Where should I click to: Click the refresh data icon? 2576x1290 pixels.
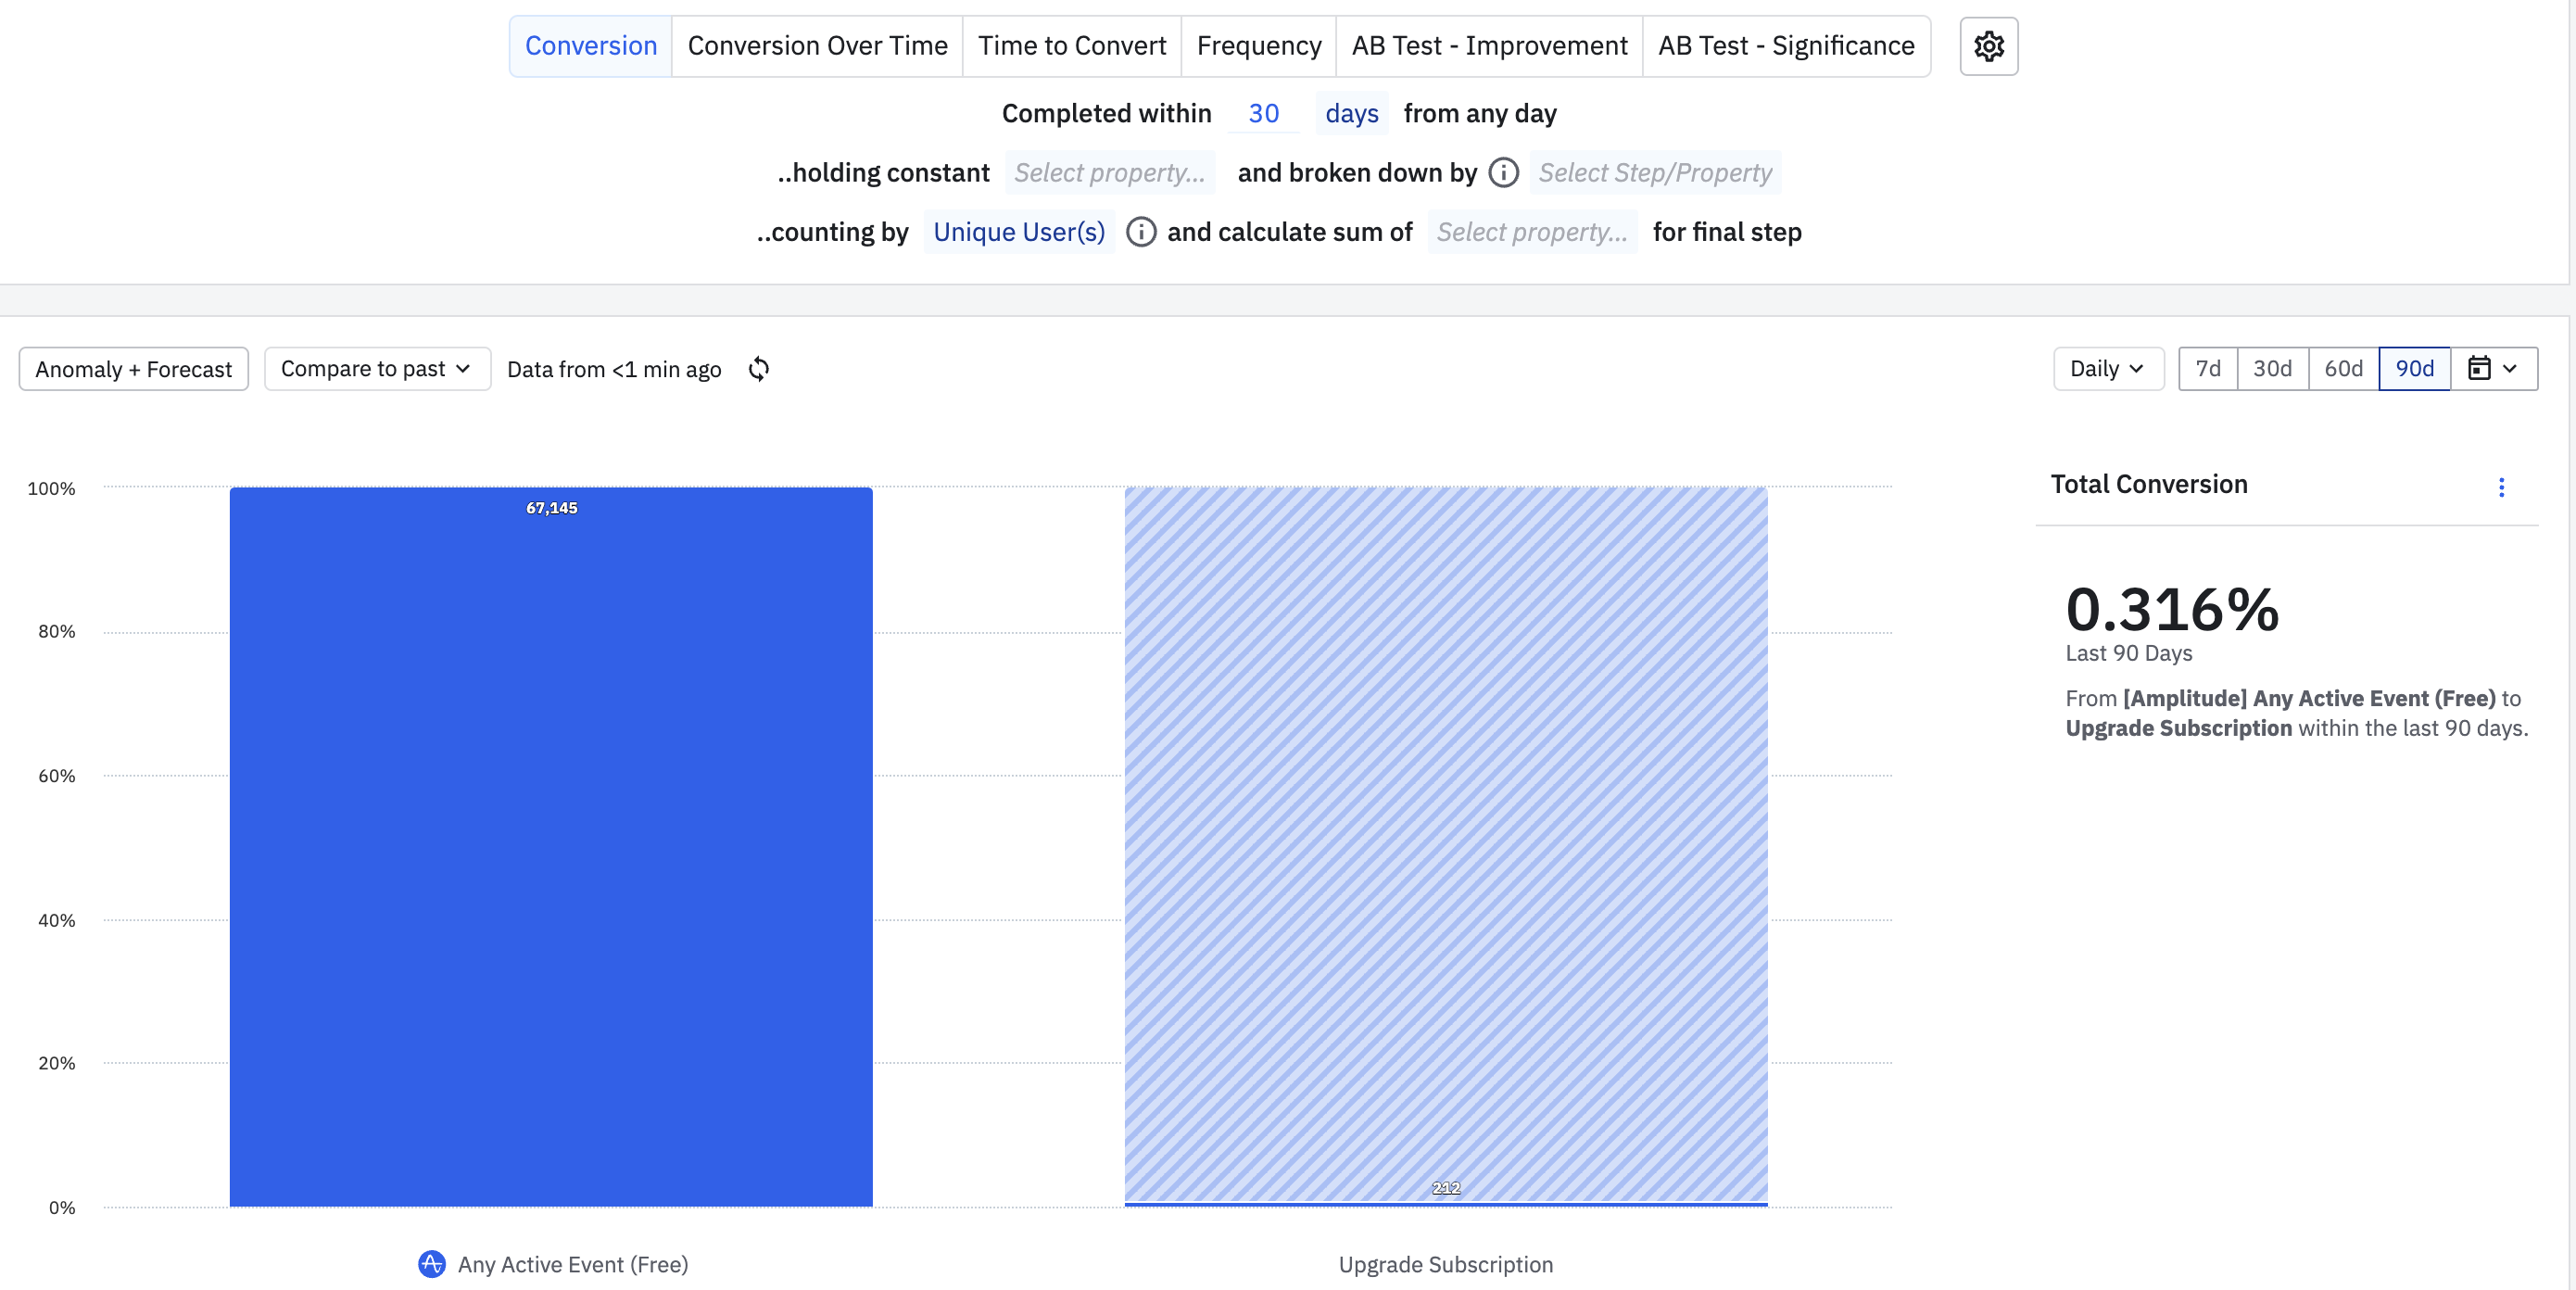pos(759,369)
